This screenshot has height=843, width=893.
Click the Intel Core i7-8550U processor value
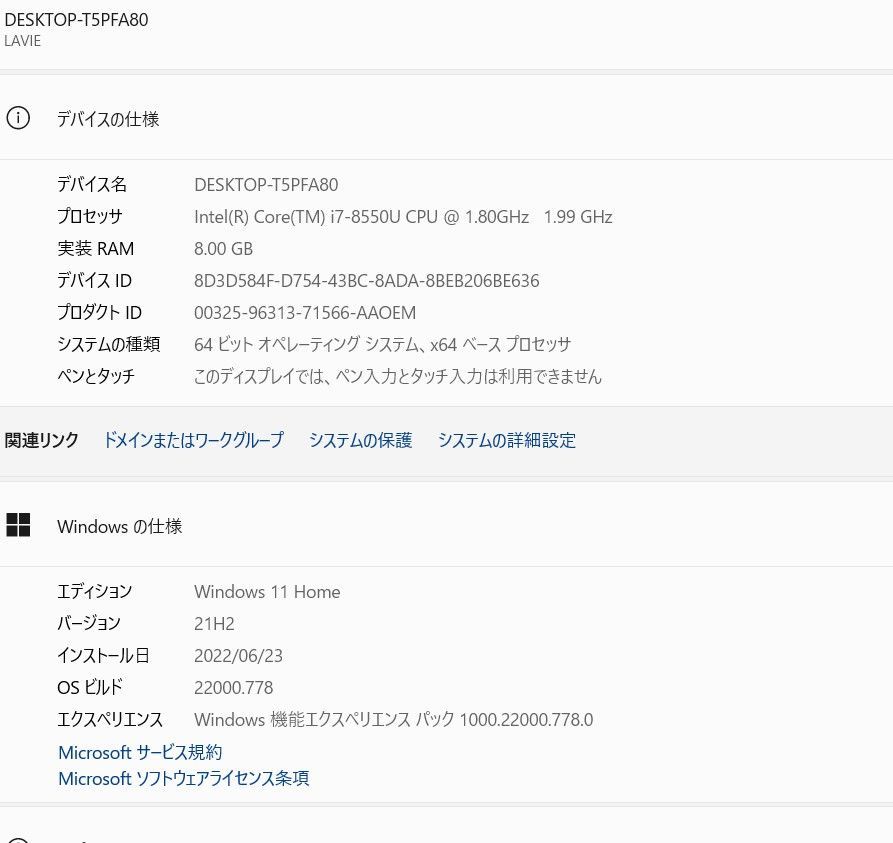[x=403, y=216]
